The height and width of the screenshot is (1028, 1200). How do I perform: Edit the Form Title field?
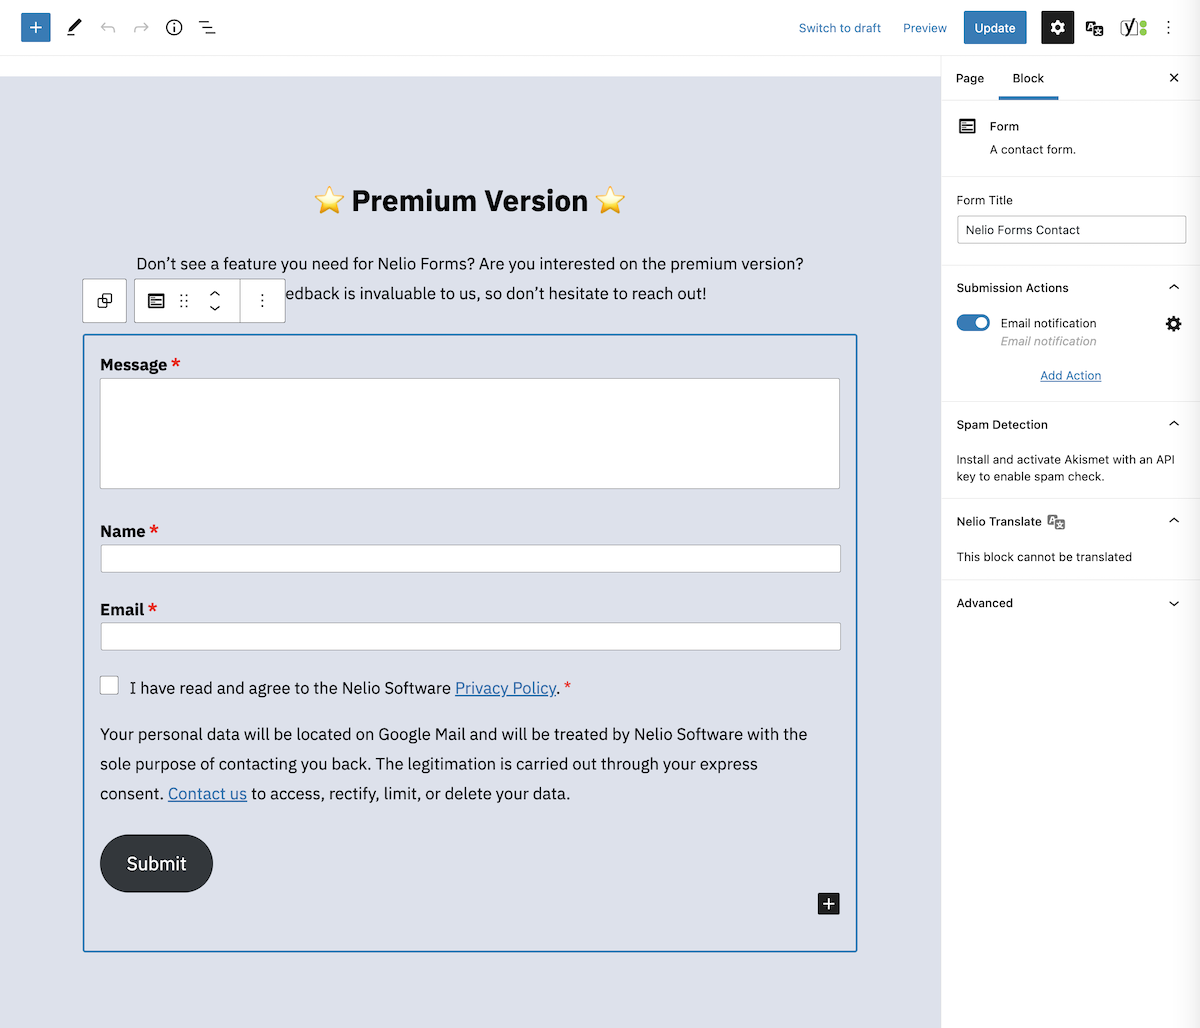pos(1071,230)
